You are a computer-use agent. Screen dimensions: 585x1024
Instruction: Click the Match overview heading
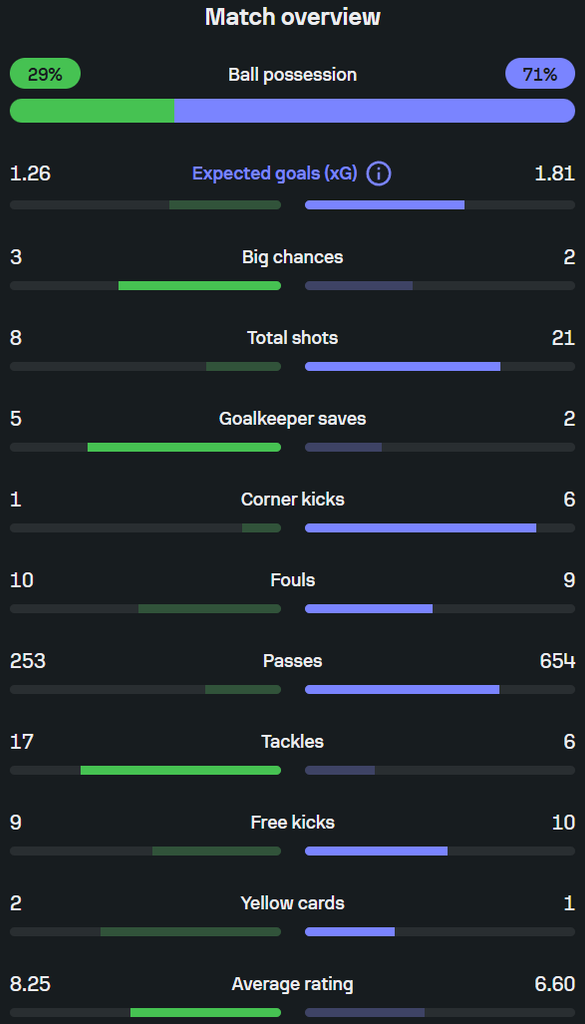click(292, 17)
